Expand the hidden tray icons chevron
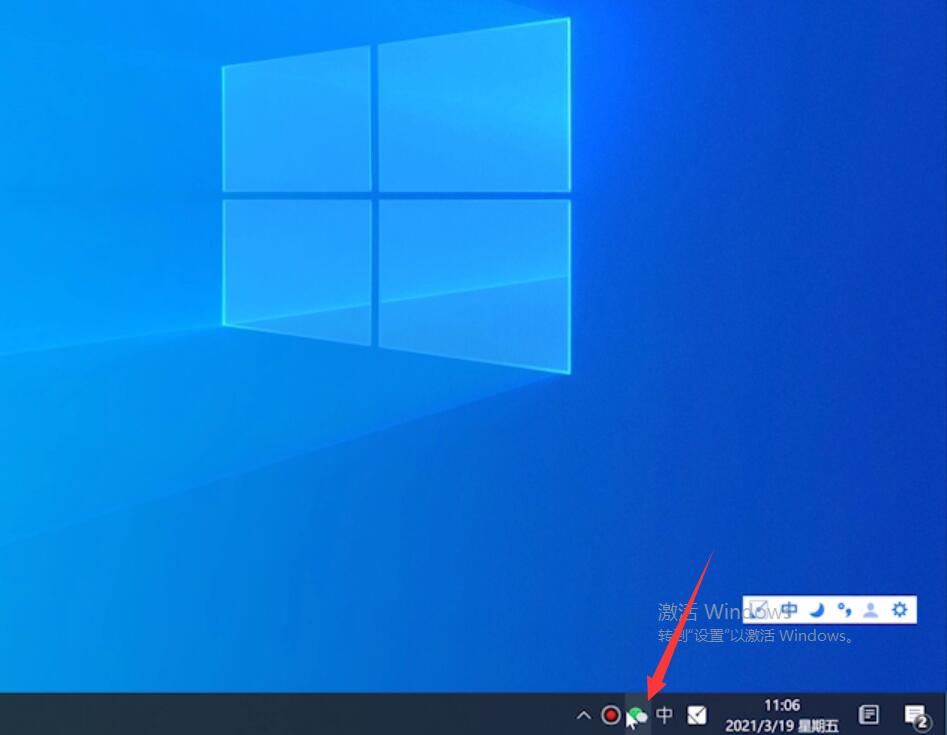This screenshot has width=947, height=735. click(x=583, y=716)
